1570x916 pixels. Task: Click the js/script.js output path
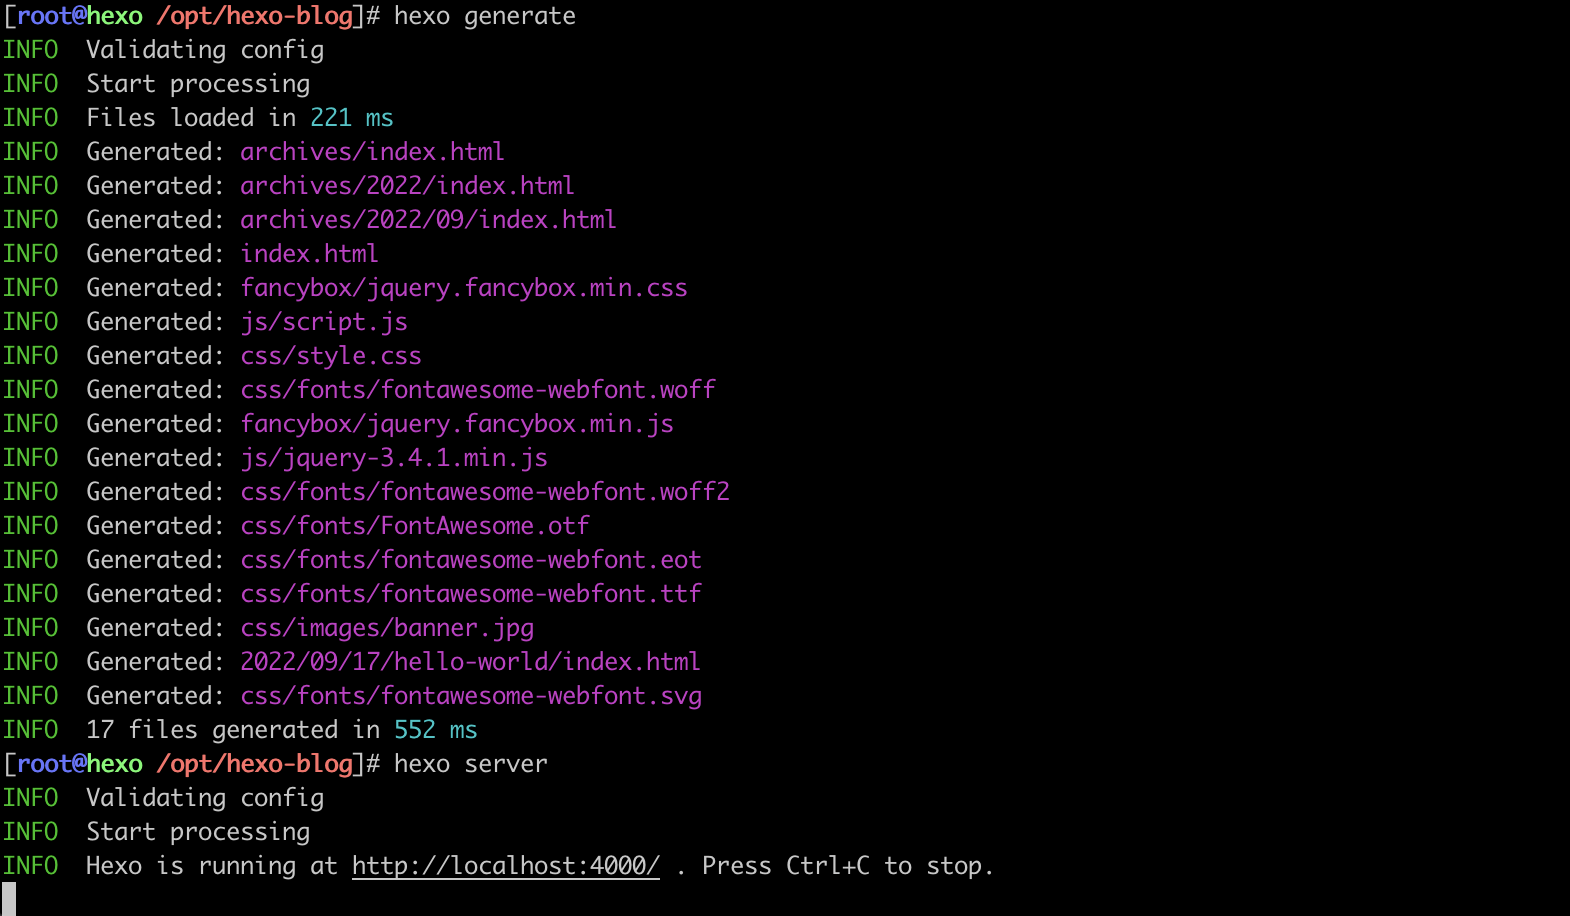(x=323, y=322)
